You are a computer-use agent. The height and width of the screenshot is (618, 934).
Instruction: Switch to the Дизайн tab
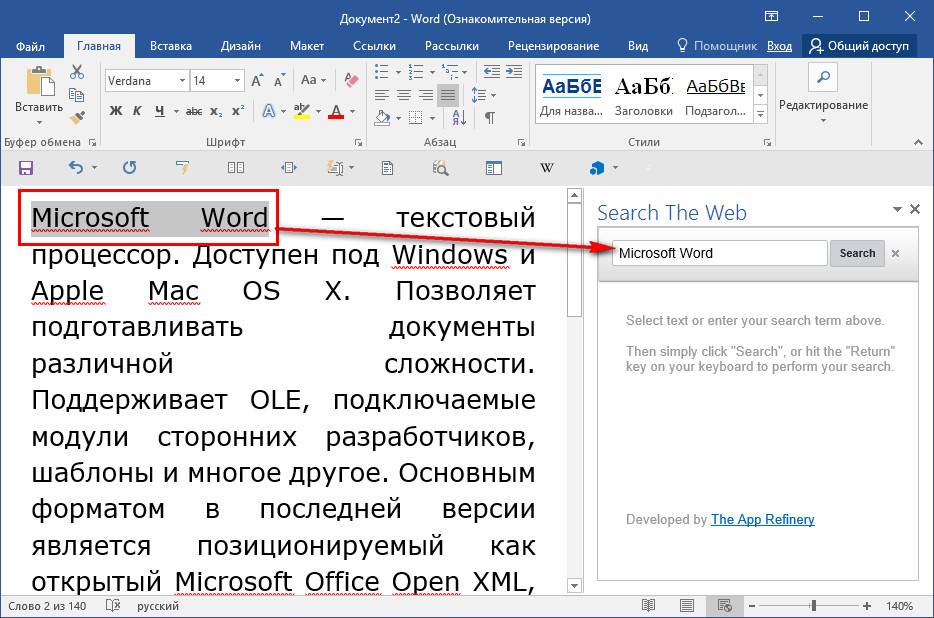pos(241,46)
